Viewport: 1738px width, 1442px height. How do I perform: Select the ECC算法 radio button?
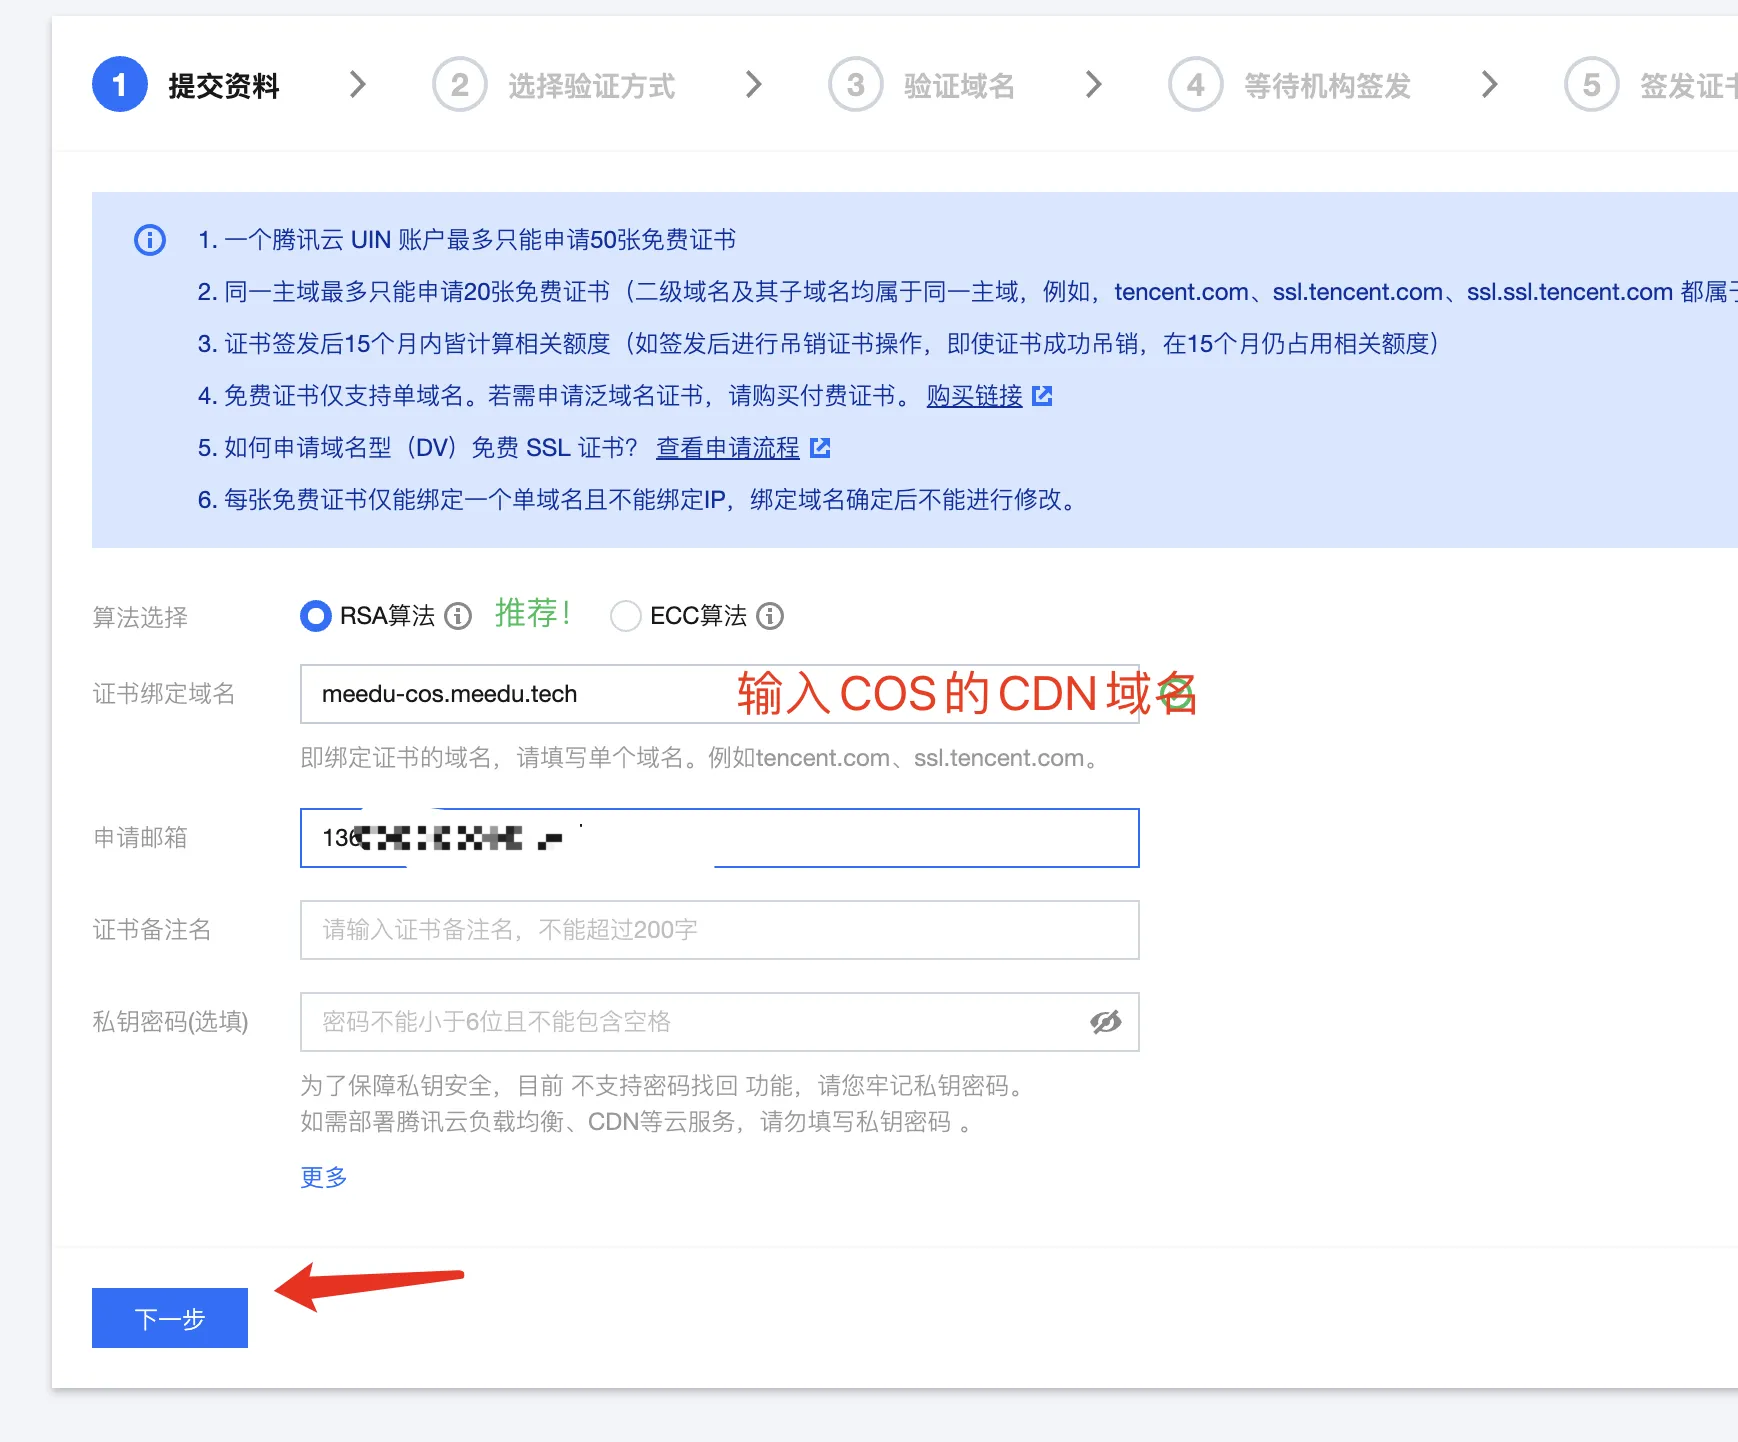(x=625, y=616)
